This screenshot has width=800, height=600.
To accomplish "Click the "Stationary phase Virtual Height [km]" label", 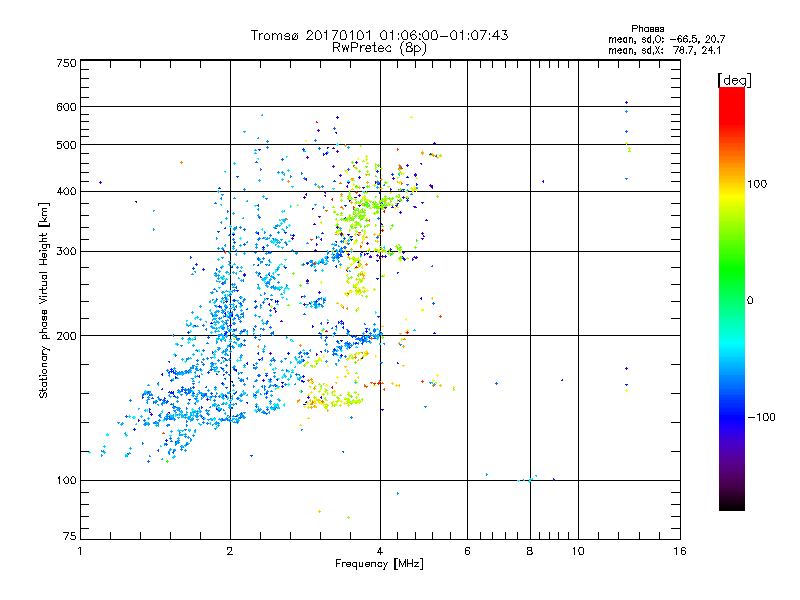I will click(43, 300).
